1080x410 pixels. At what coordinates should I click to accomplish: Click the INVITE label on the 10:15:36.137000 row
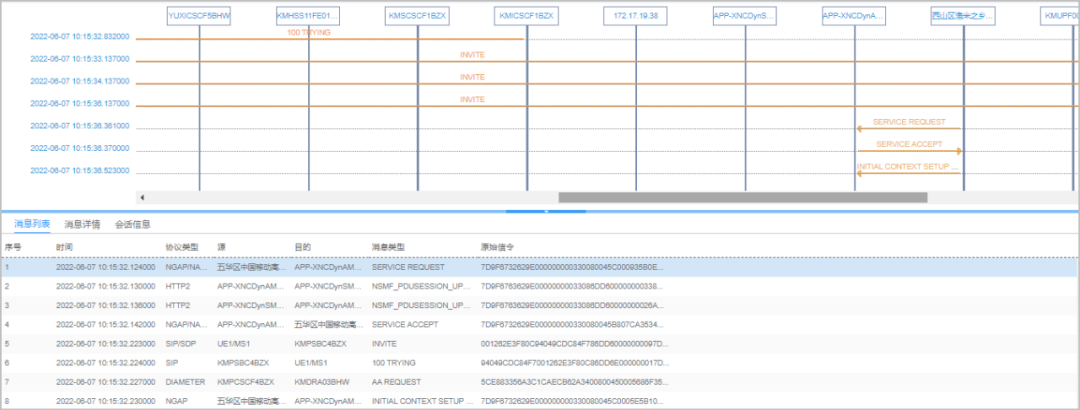point(472,100)
